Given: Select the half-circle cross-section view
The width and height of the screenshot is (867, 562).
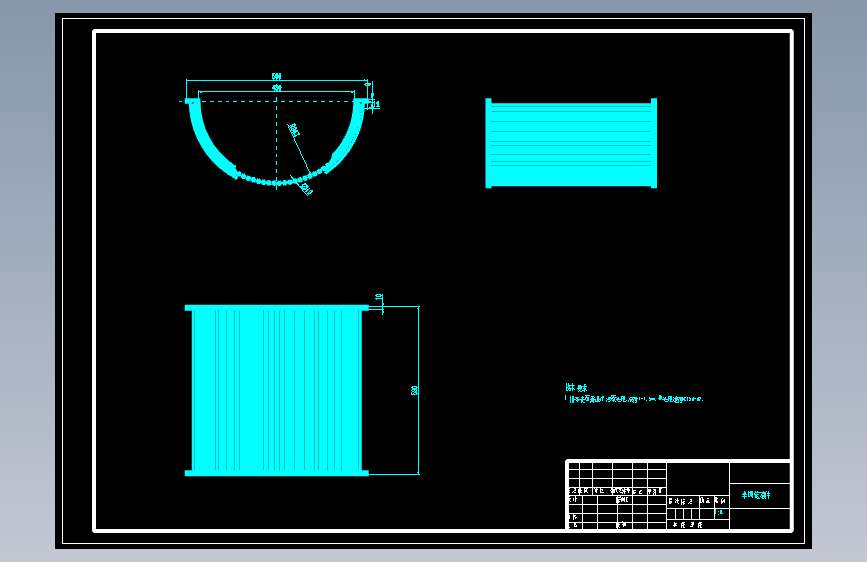Looking at the screenshot, I should (276, 142).
